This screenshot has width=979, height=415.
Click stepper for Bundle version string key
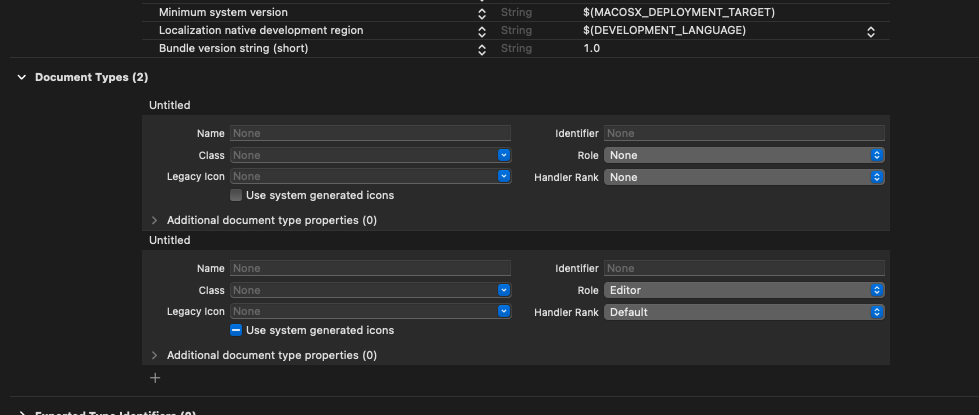[482, 48]
